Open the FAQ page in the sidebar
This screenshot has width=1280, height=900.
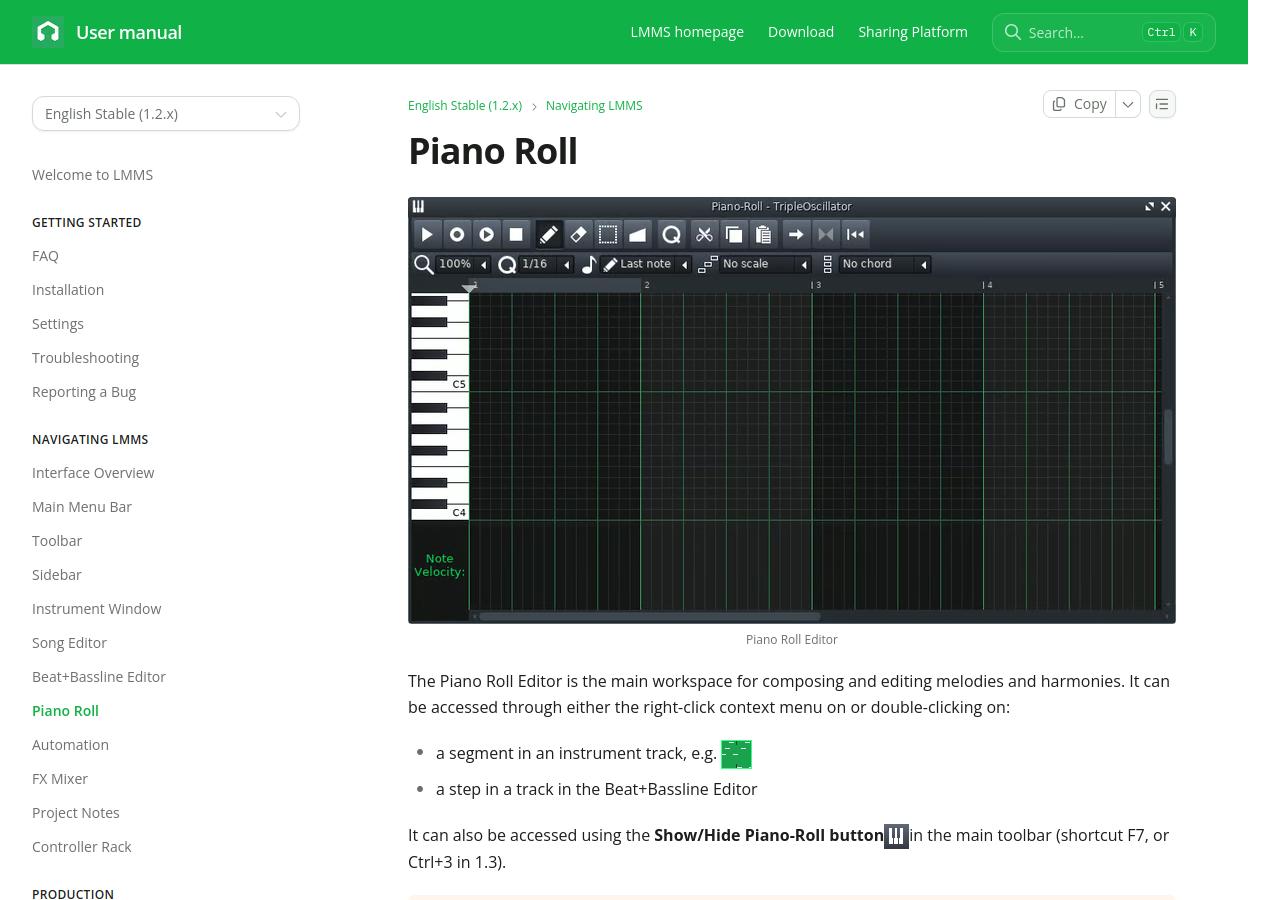pos(45,256)
